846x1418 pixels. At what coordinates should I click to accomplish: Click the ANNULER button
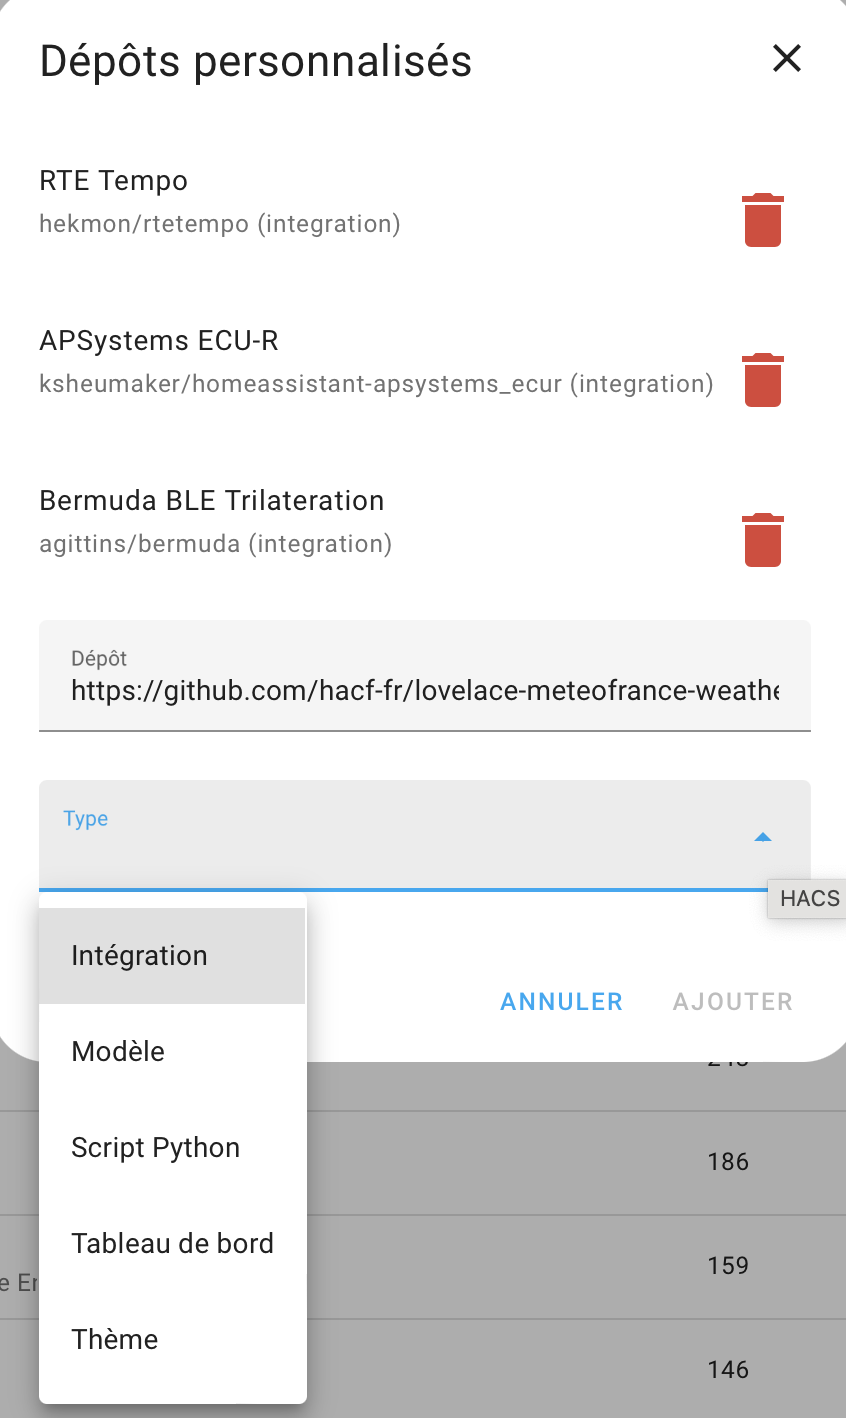tap(562, 1002)
